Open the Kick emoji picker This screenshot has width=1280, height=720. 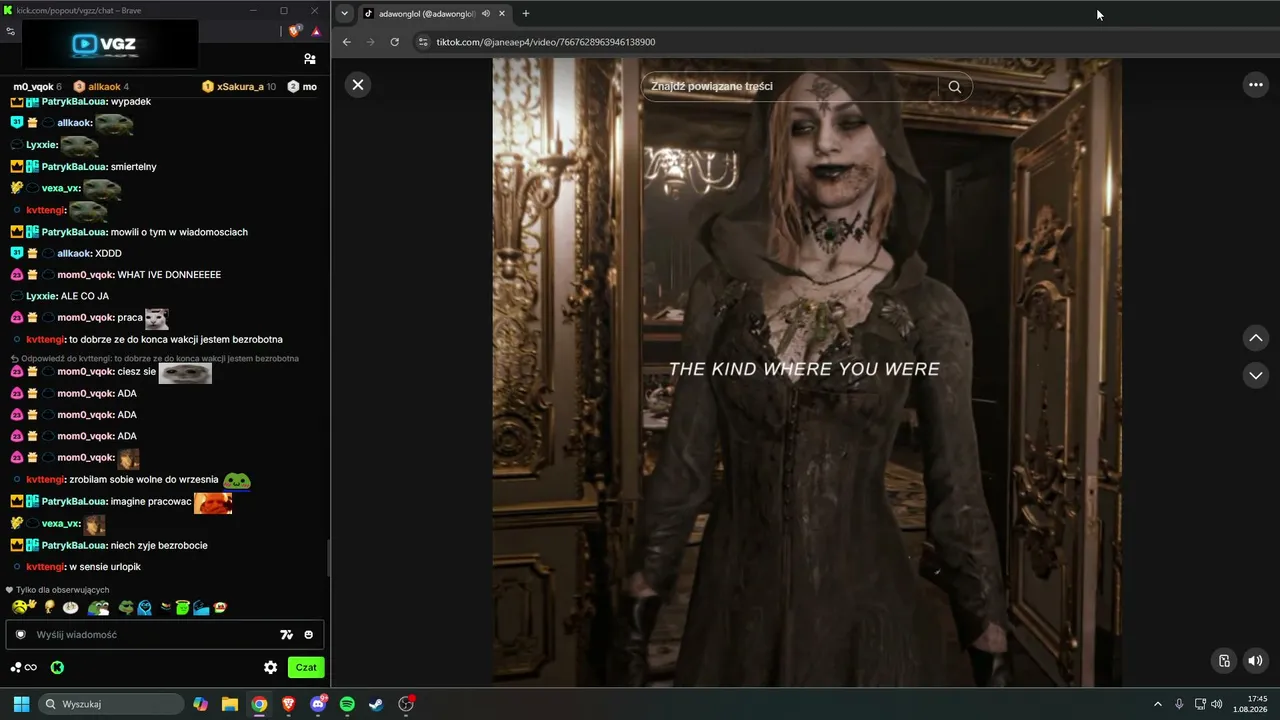coord(309,635)
